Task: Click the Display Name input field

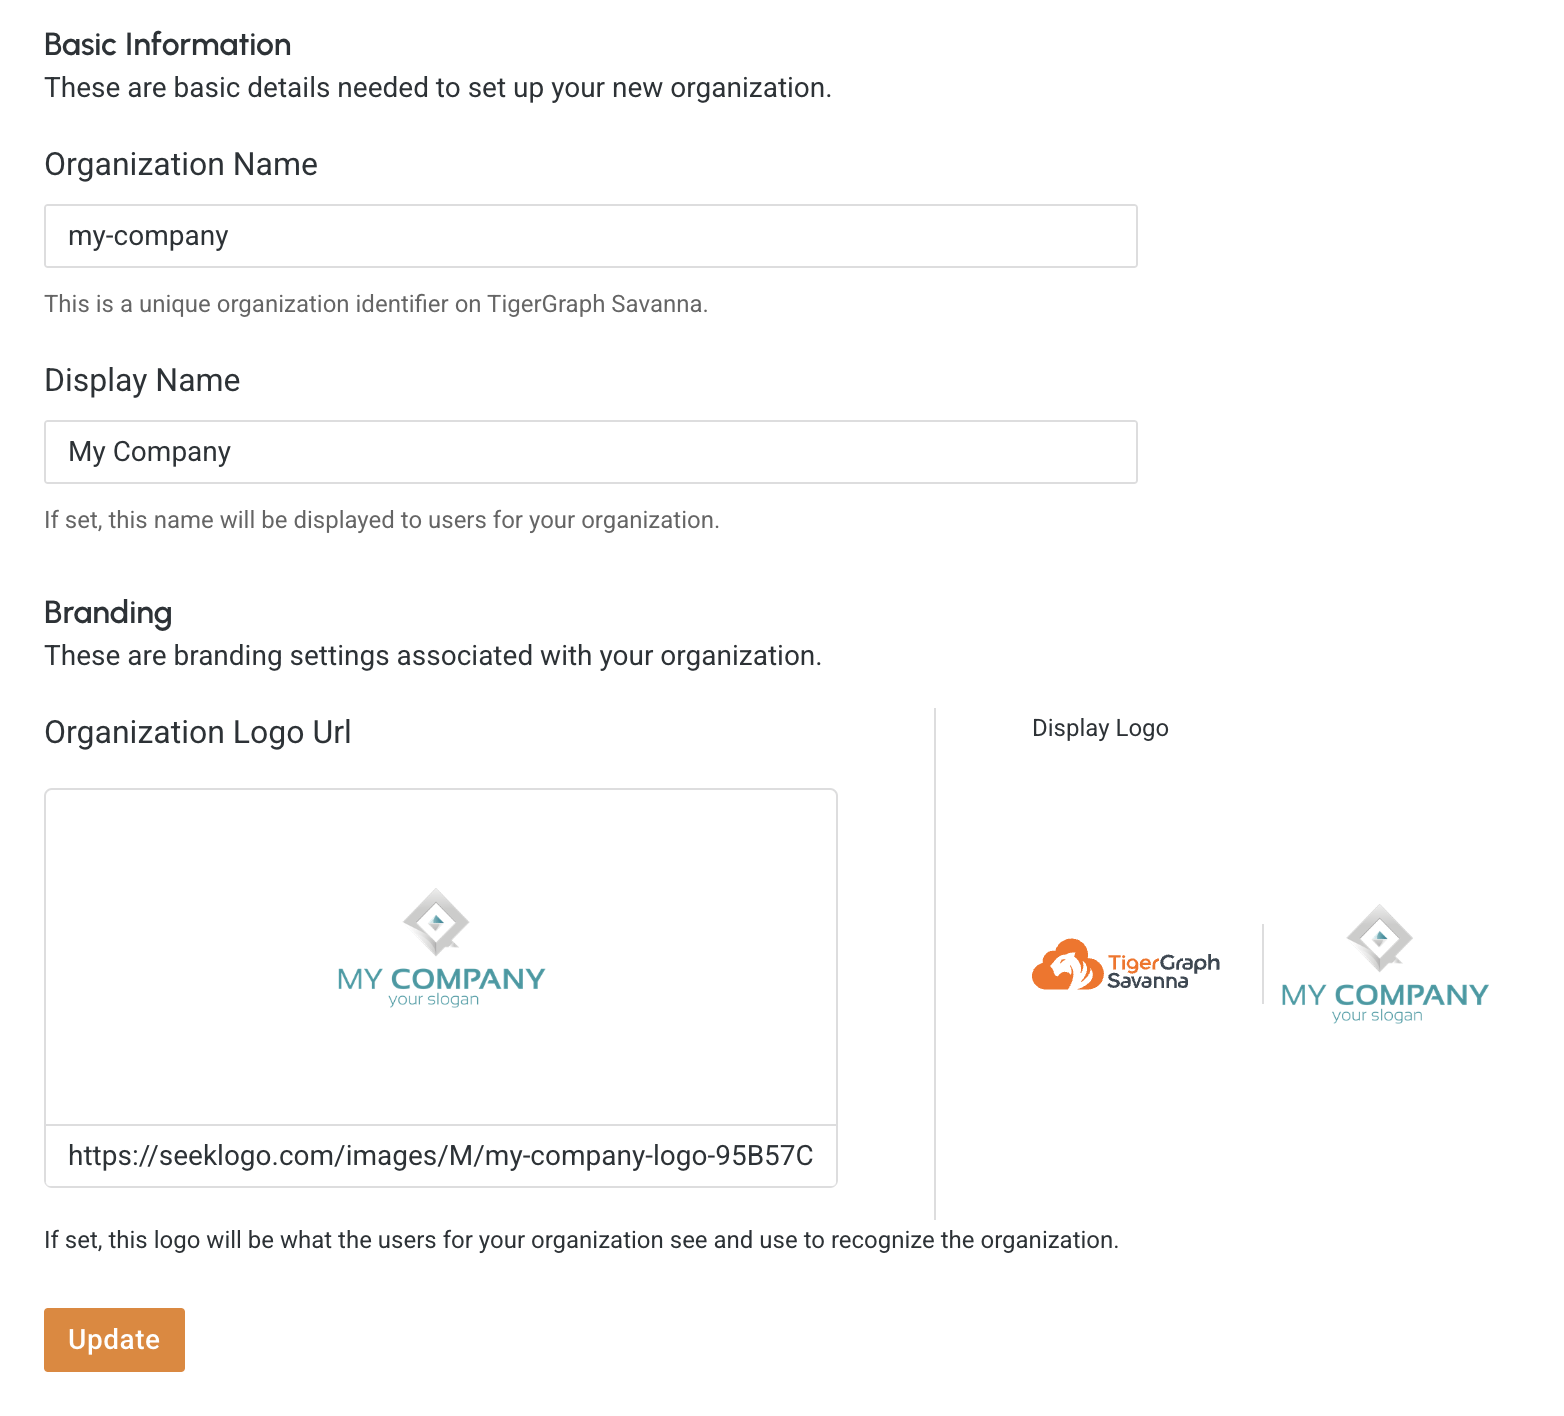Action: [590, 452]
